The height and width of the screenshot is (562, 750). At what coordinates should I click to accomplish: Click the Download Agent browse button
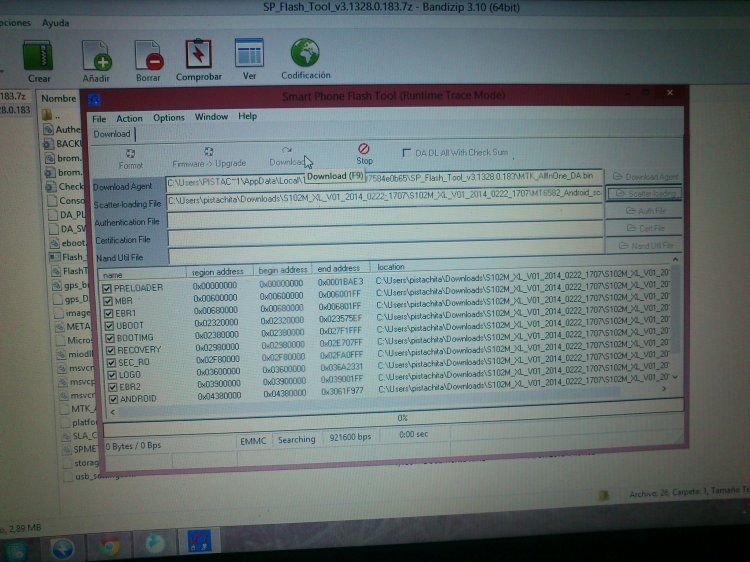[645, 177]
